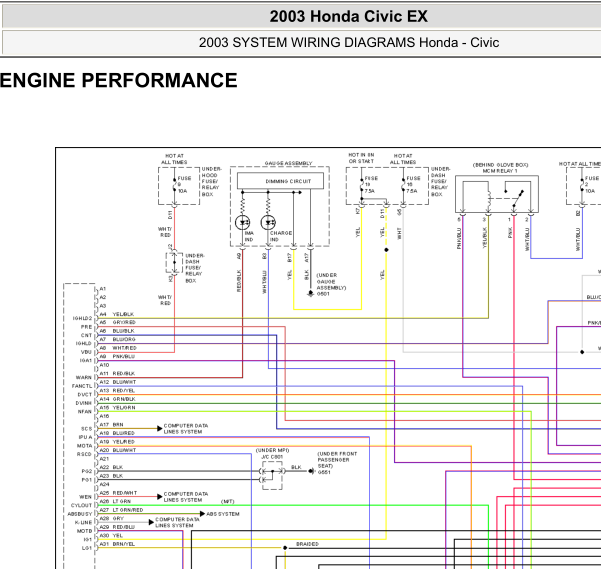Click pin A5 'GRY/RED' wire label

click(124, 323)
